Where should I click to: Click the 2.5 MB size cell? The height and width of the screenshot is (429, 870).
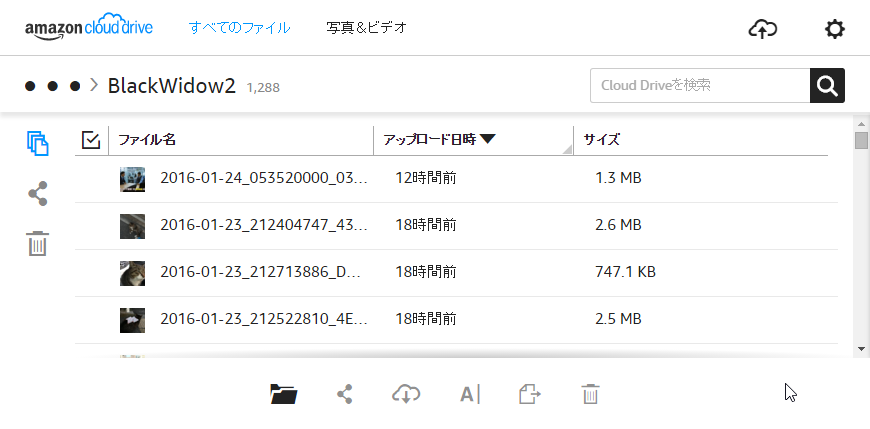tap(618, 319)
